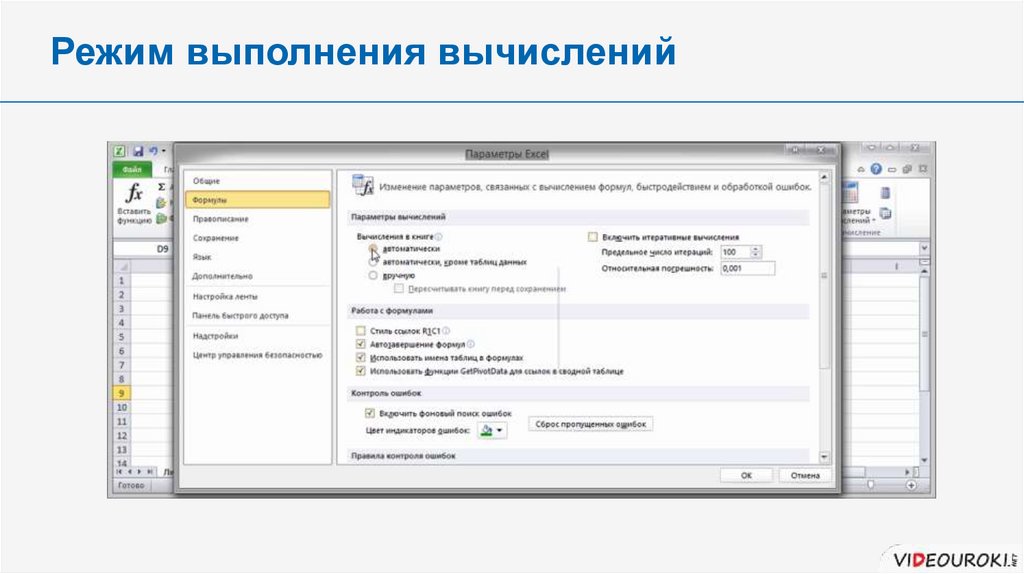1024x574 pixels.
Task: Click the 'Предельное число итераций' field showing 100
Action: click(736, 252)
